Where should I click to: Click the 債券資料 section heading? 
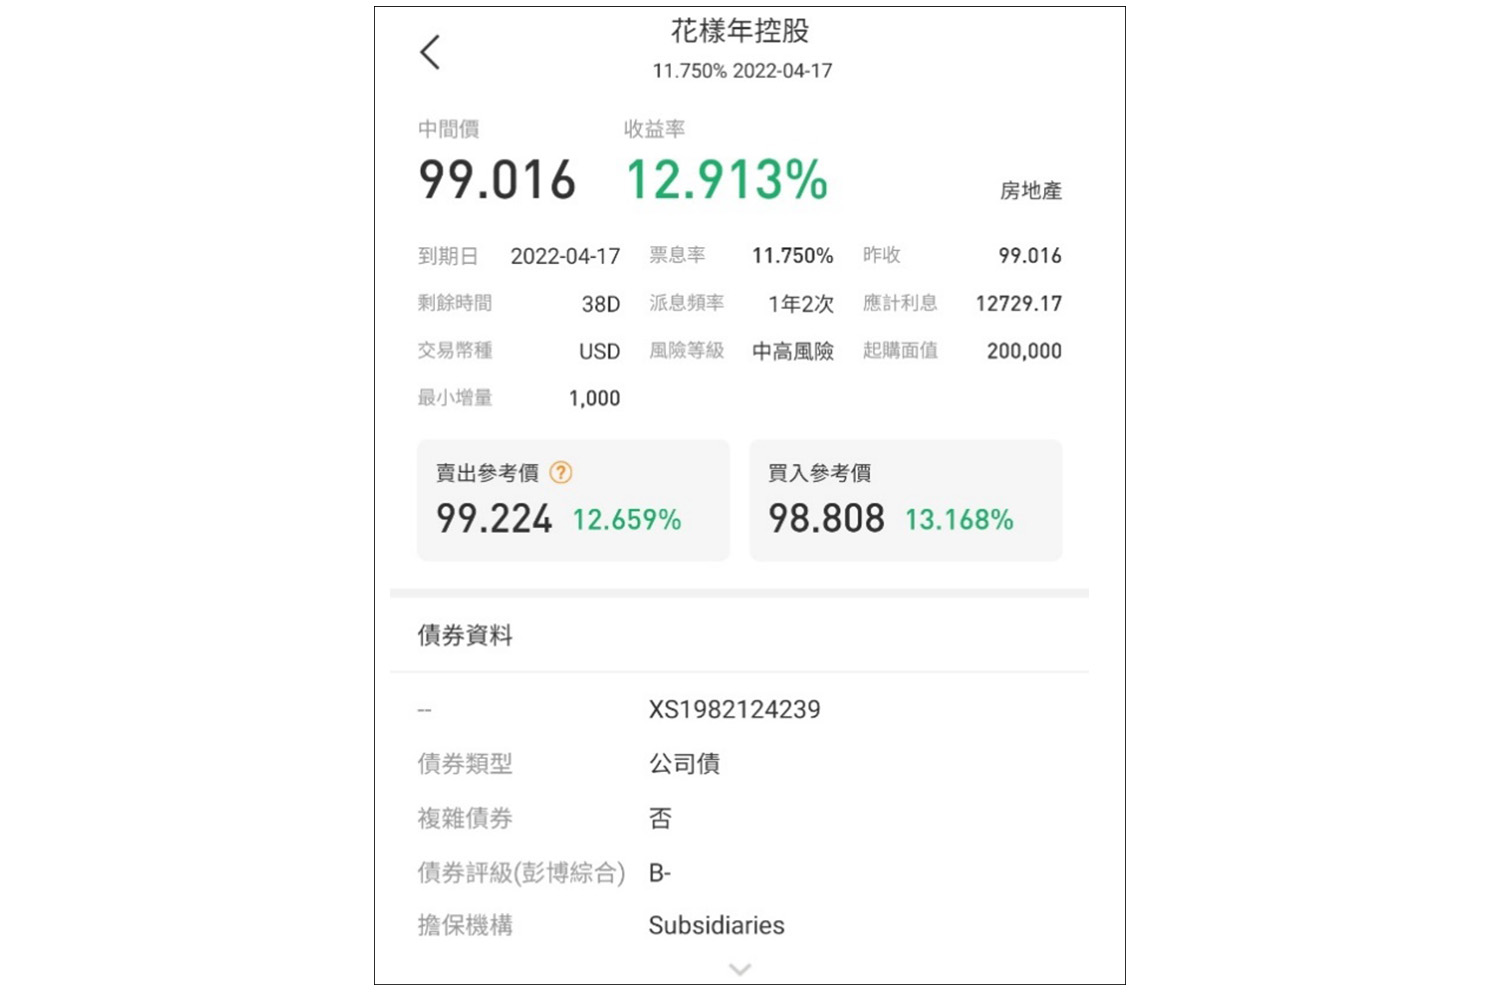tap(465, 635)
